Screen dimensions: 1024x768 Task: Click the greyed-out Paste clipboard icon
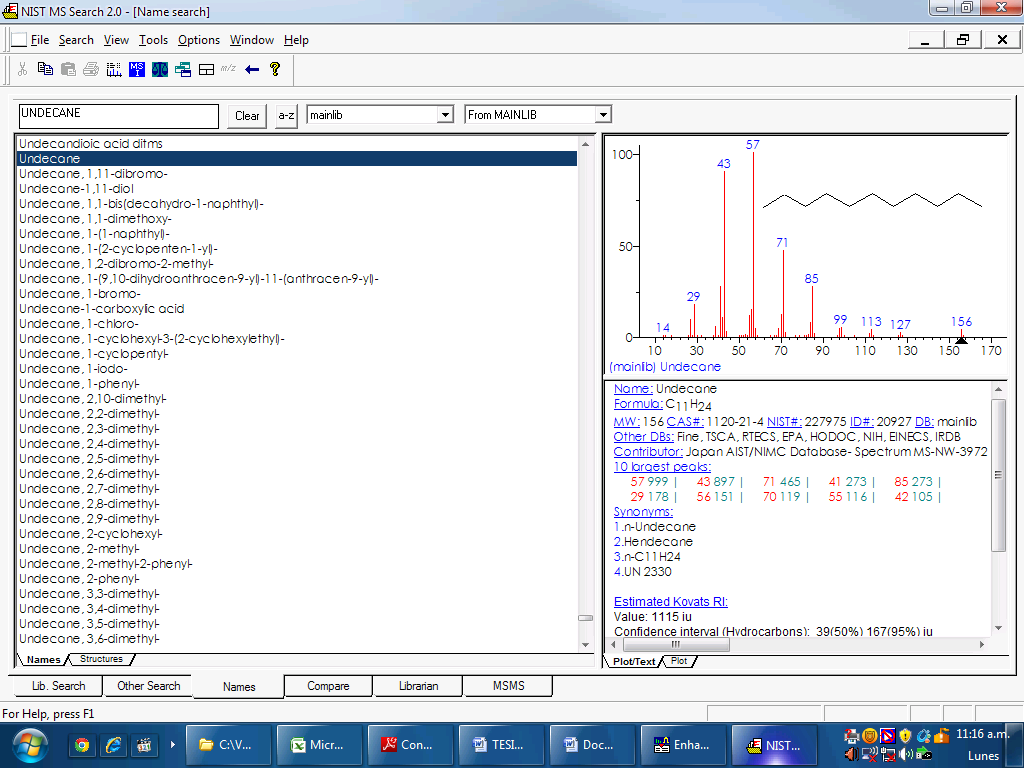[68, 69]
